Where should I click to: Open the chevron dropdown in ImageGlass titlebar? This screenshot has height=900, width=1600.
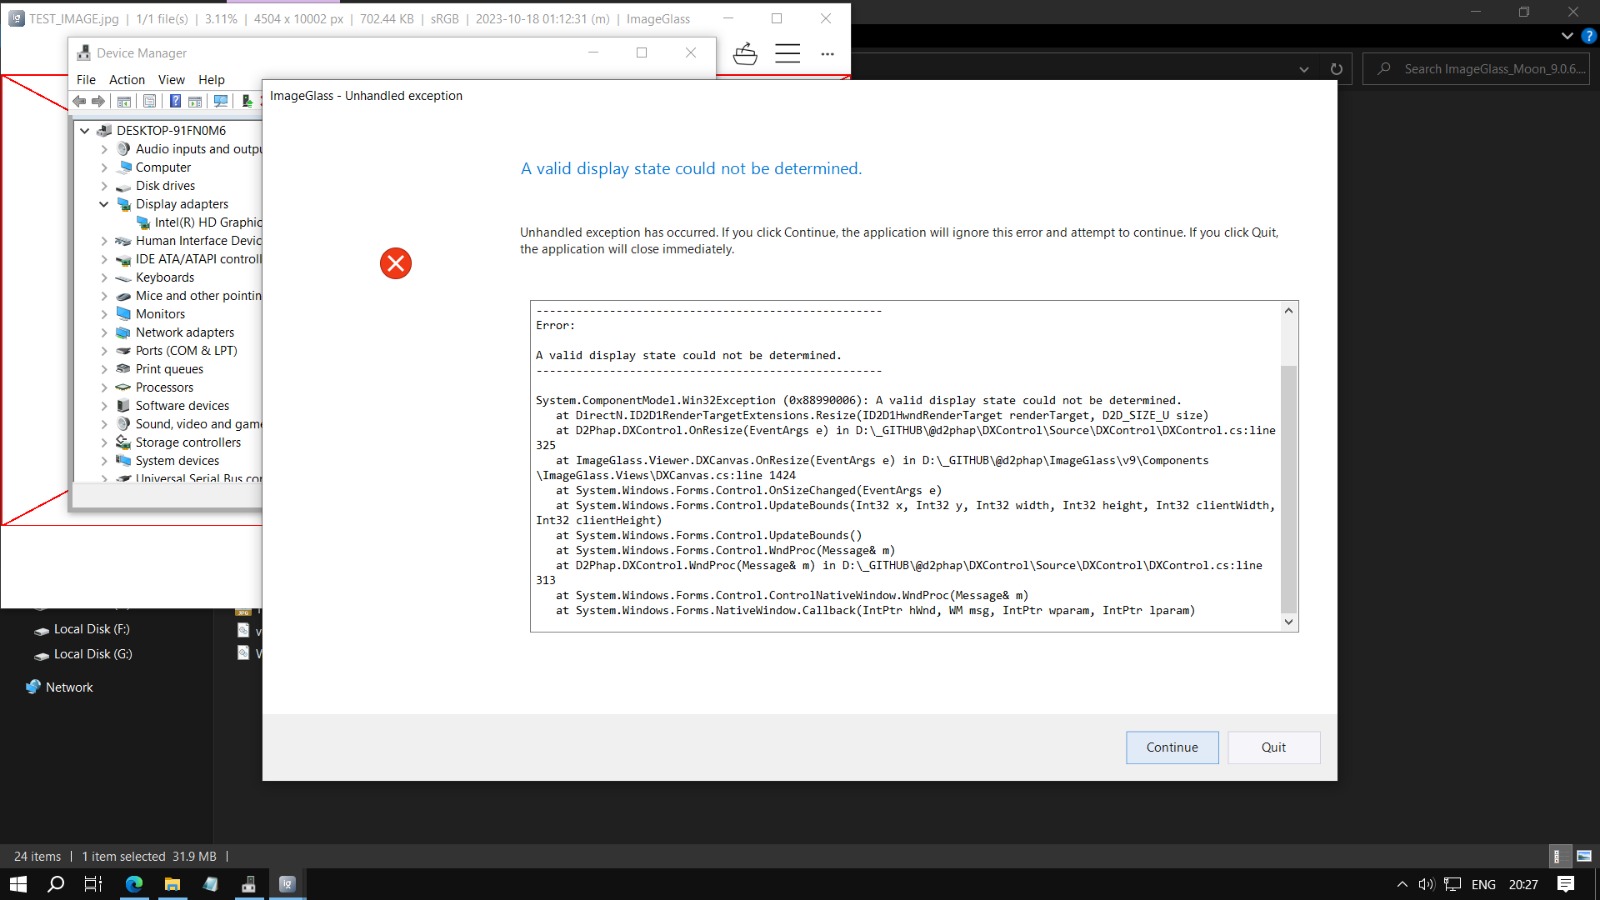1304,68
